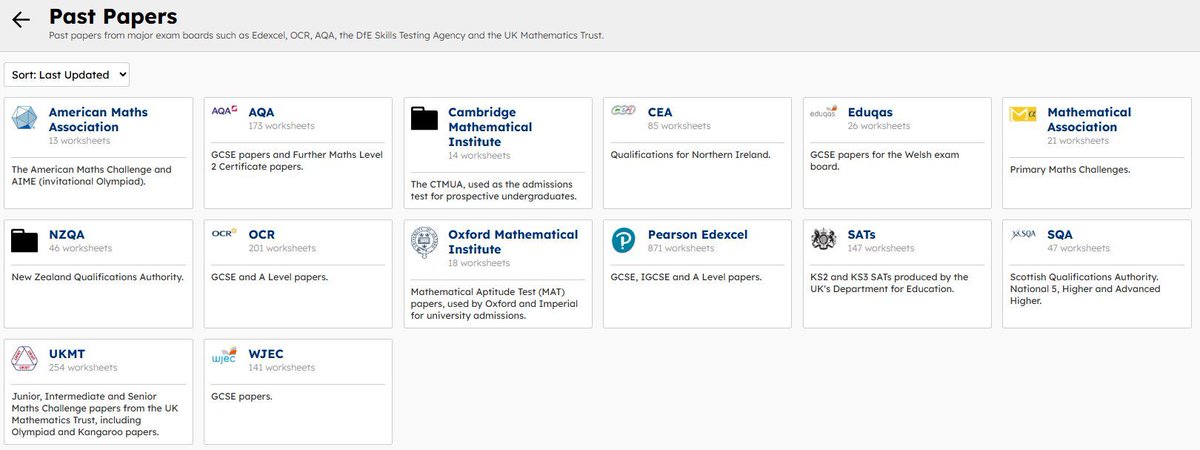Click the American Maths Association logo icon

tap(25, 119)
